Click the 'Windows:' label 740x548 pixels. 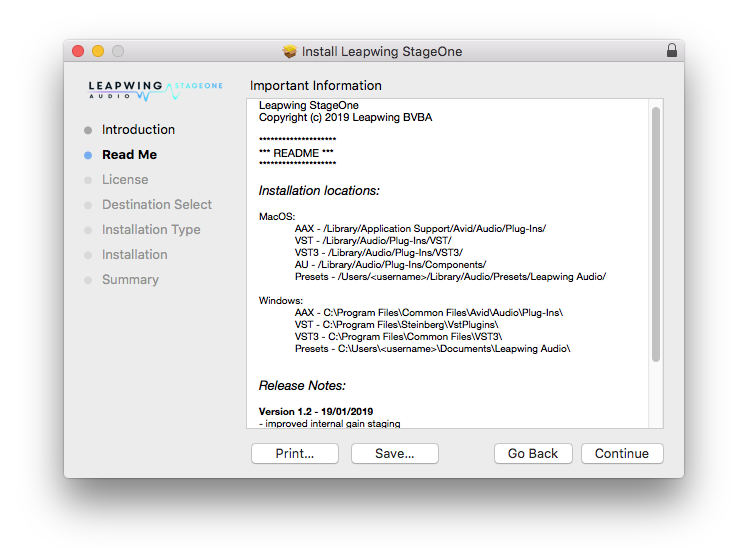[281, 301]
